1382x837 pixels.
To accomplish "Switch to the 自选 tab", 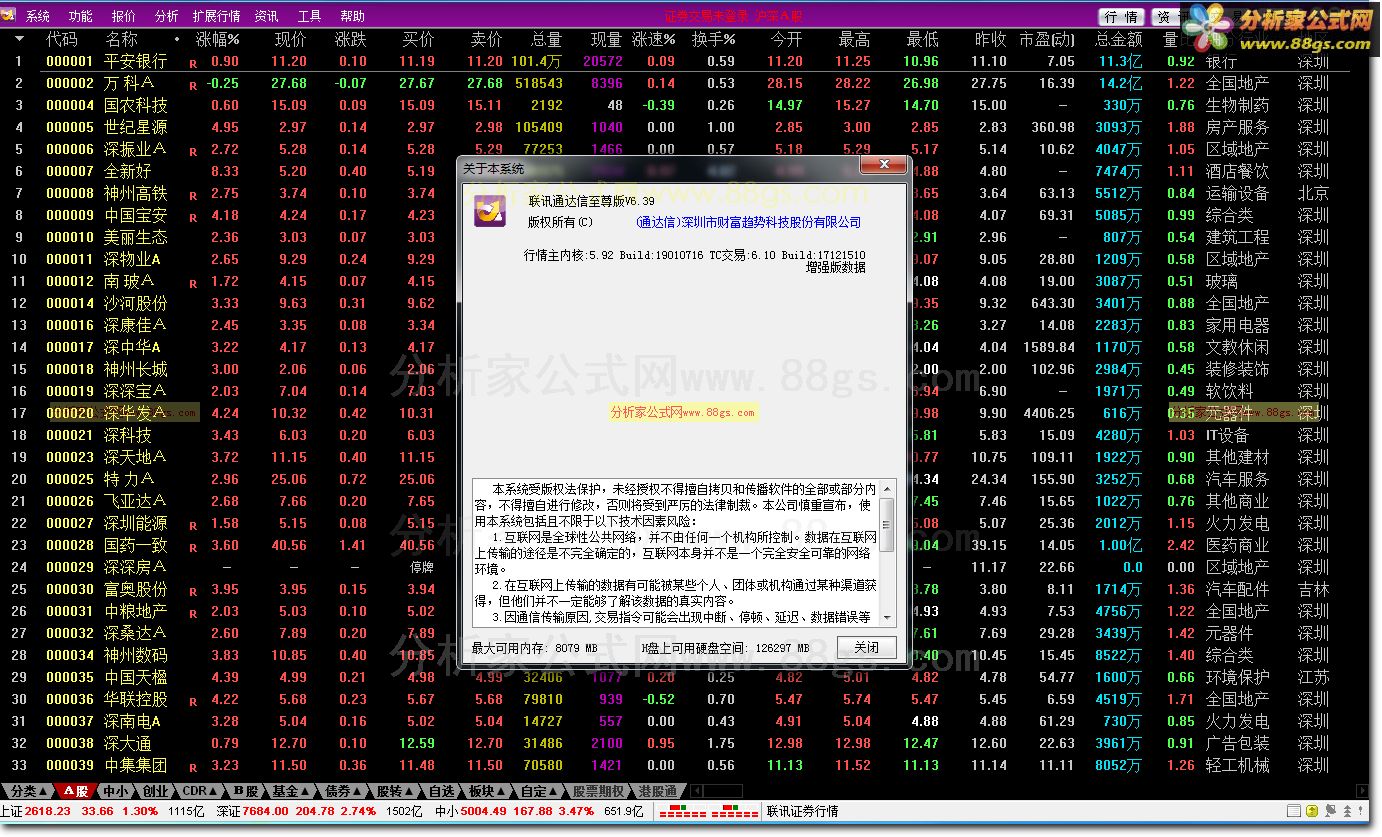I will click(441, 791).
